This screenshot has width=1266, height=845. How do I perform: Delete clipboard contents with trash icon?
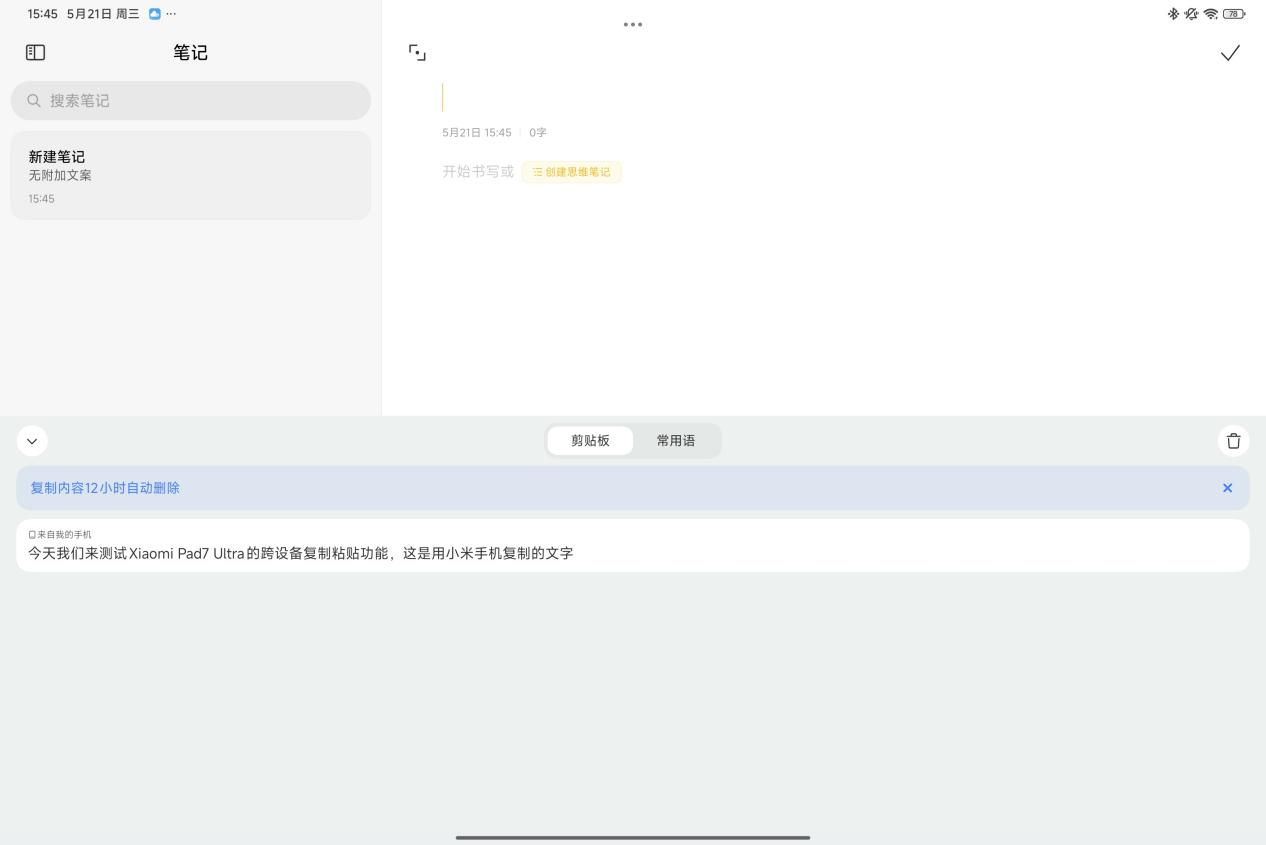click(x=1233, y=441)
